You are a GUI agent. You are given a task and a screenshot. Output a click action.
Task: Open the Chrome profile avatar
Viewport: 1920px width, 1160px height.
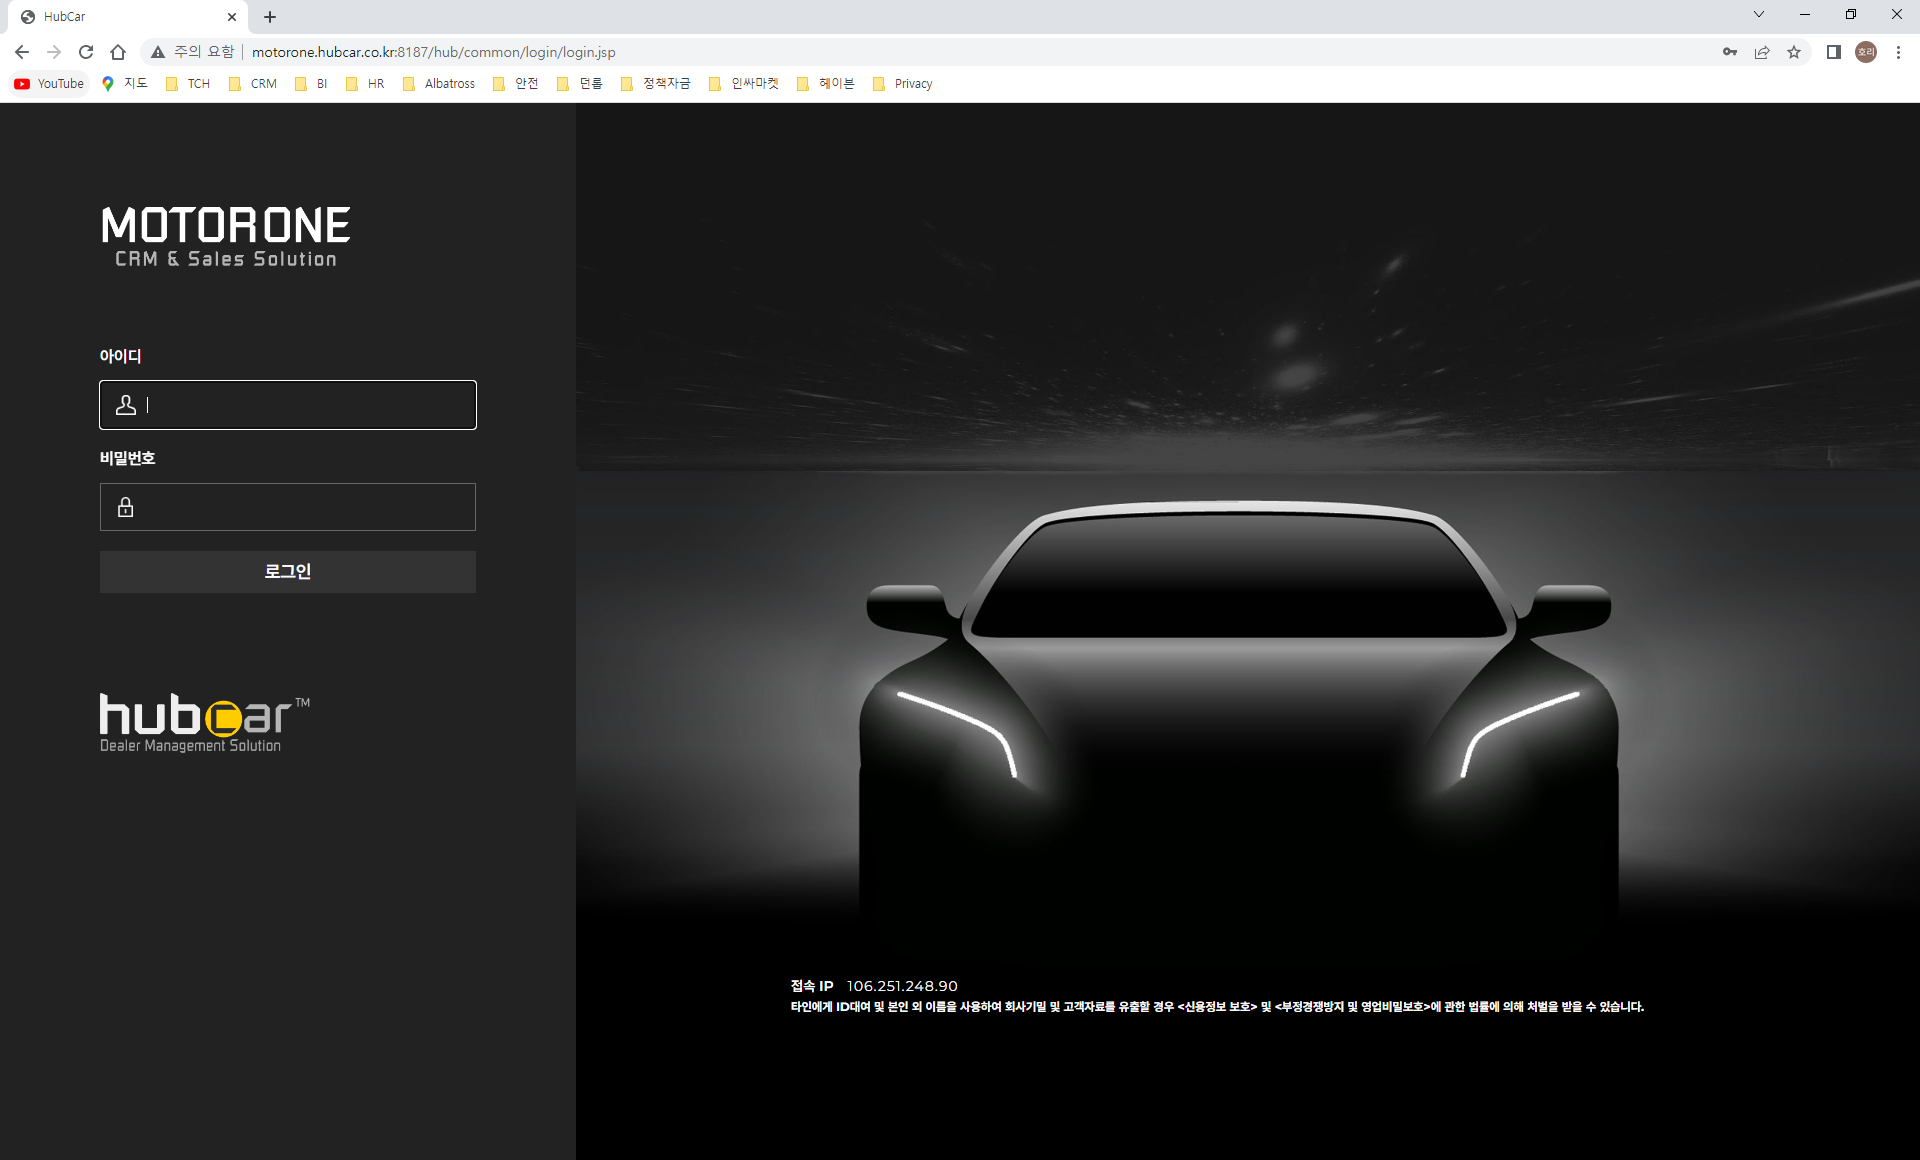[x=1866, y=52]
